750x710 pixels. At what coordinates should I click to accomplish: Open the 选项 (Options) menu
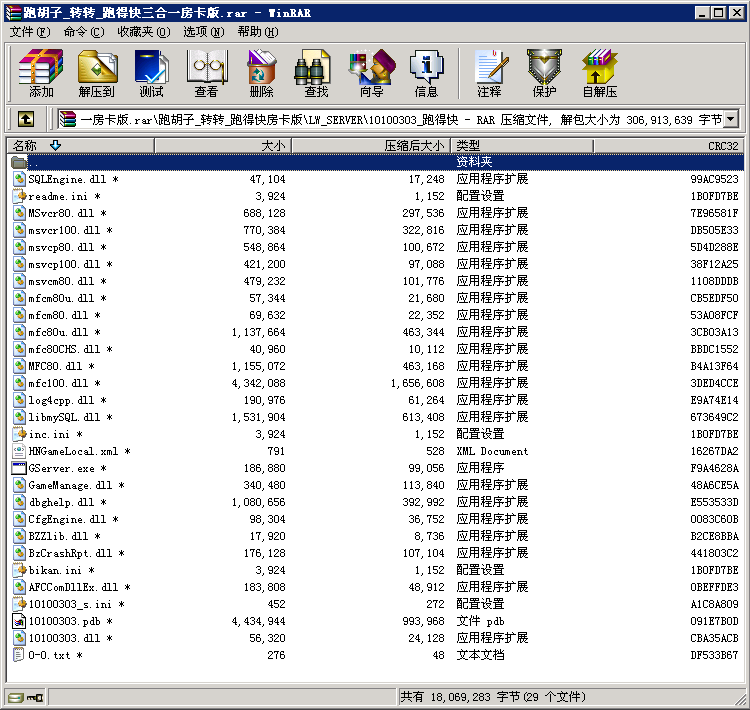[x=203, y=32]
